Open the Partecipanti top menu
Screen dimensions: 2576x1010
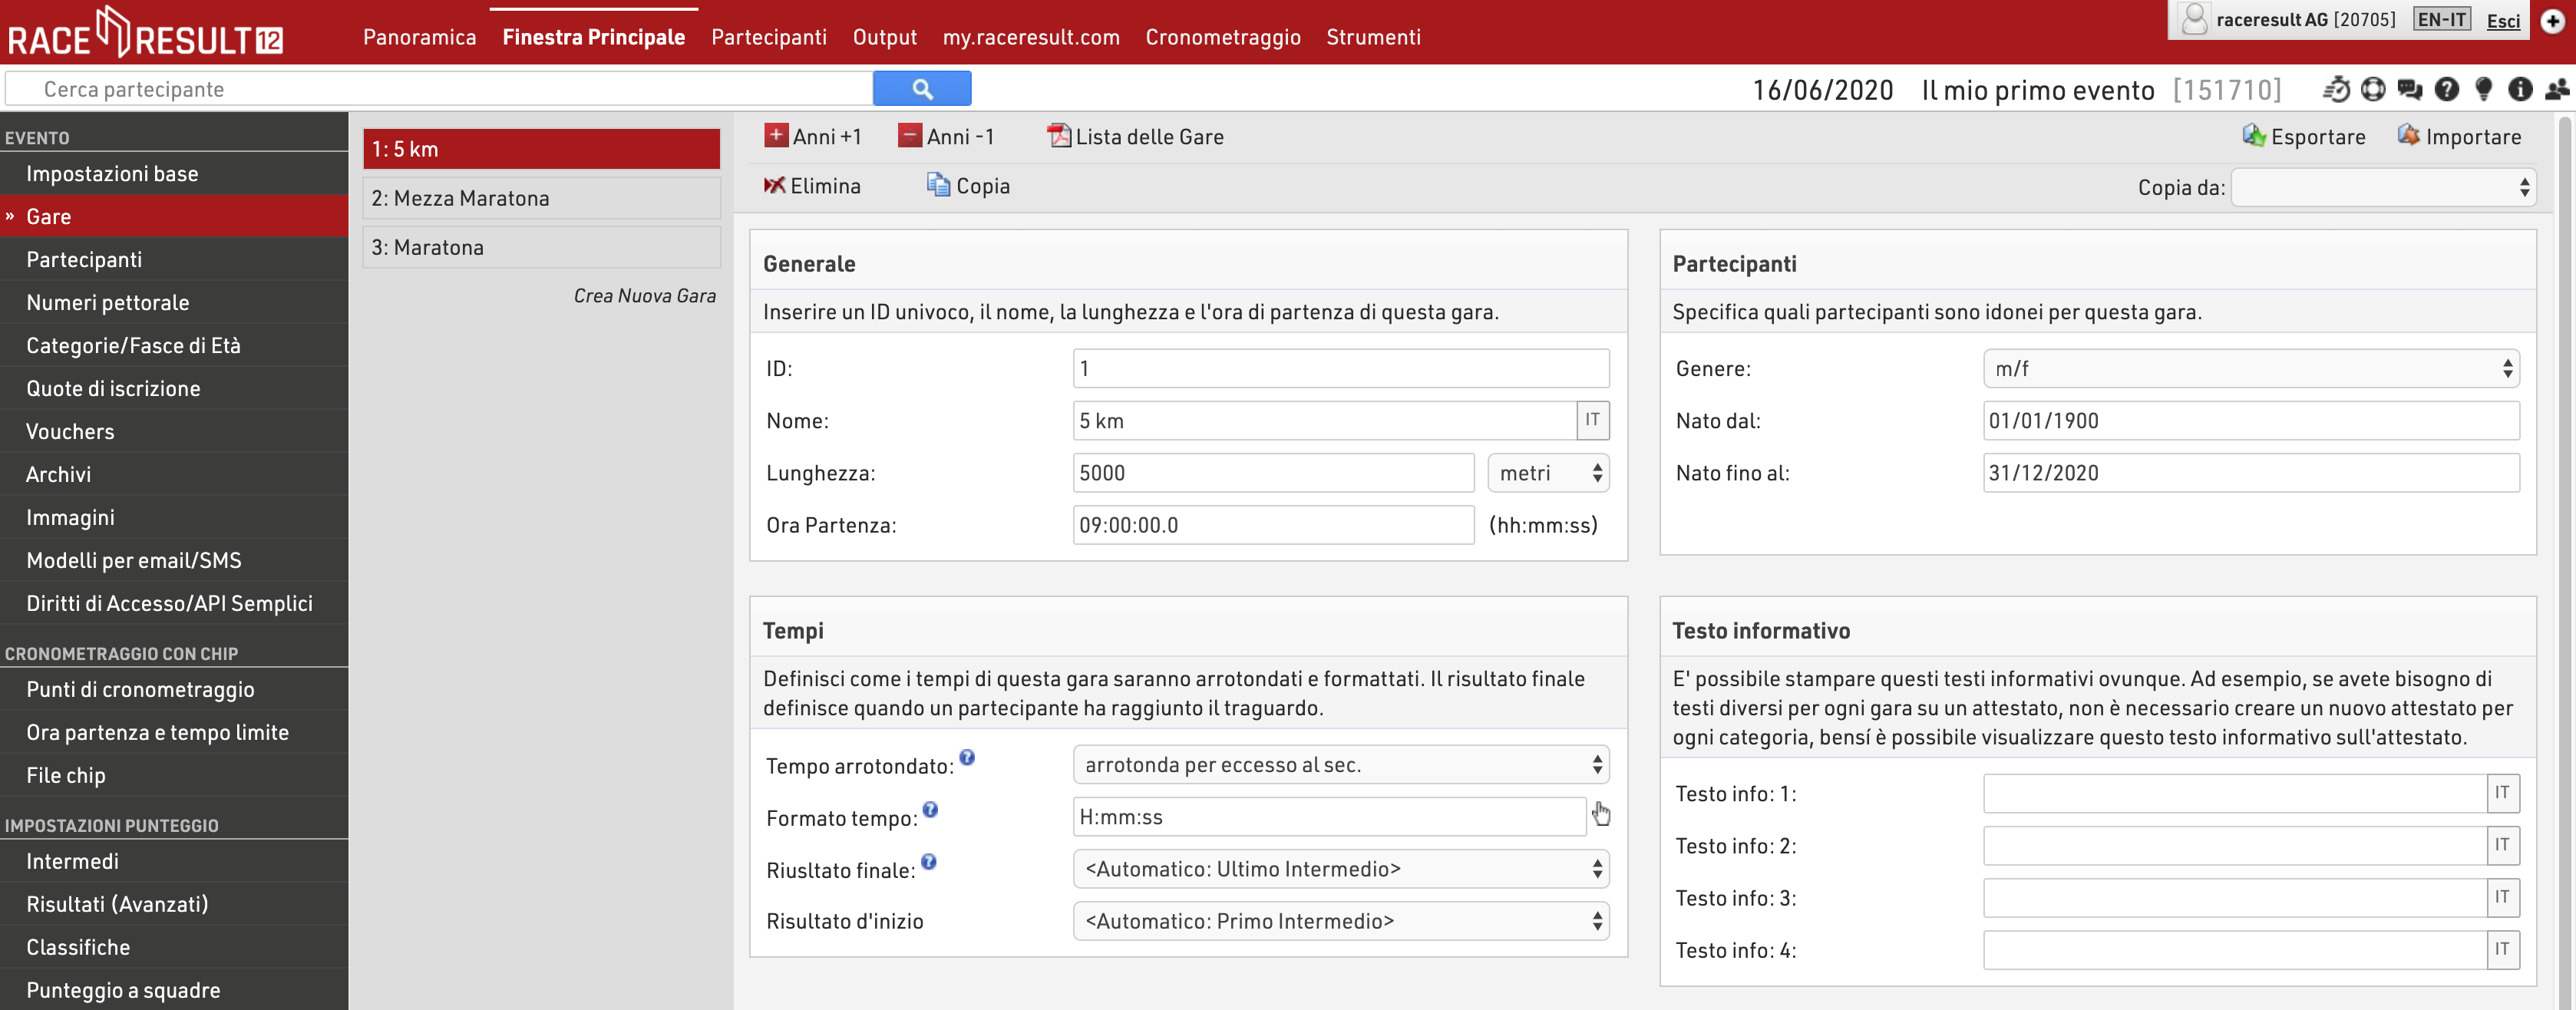768,37
